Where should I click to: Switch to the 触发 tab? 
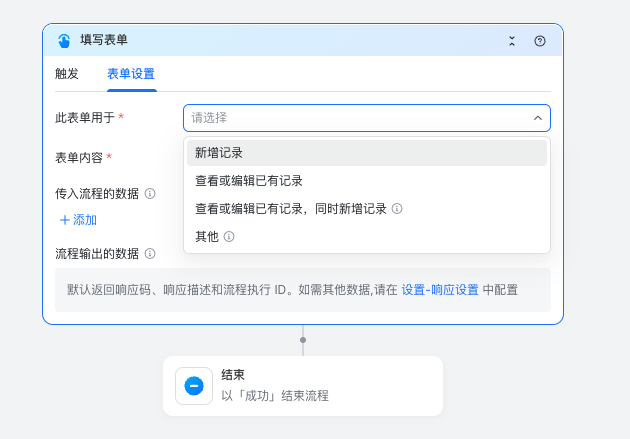[x=67, y=74]
